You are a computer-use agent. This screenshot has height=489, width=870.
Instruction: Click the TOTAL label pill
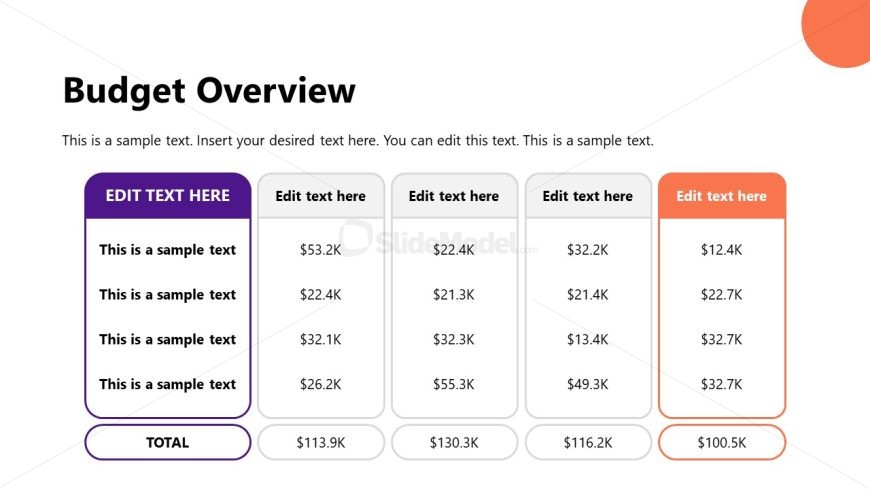(x=168, y=442)
